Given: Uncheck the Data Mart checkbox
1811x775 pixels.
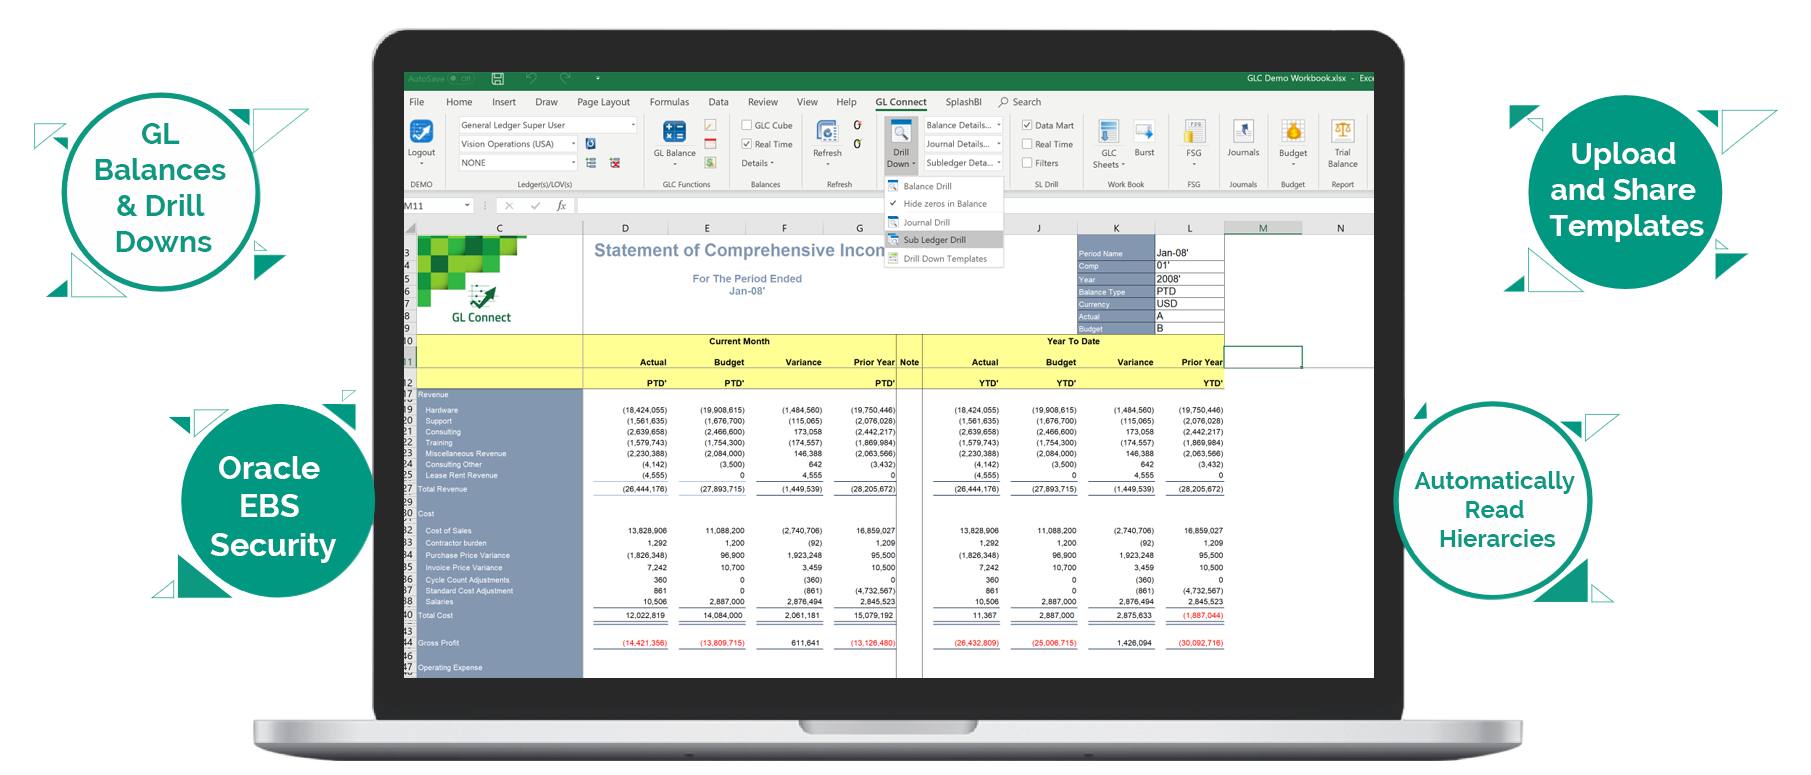Looking at the screenshot, I should pyautogui.click(x=1027, y=125).
